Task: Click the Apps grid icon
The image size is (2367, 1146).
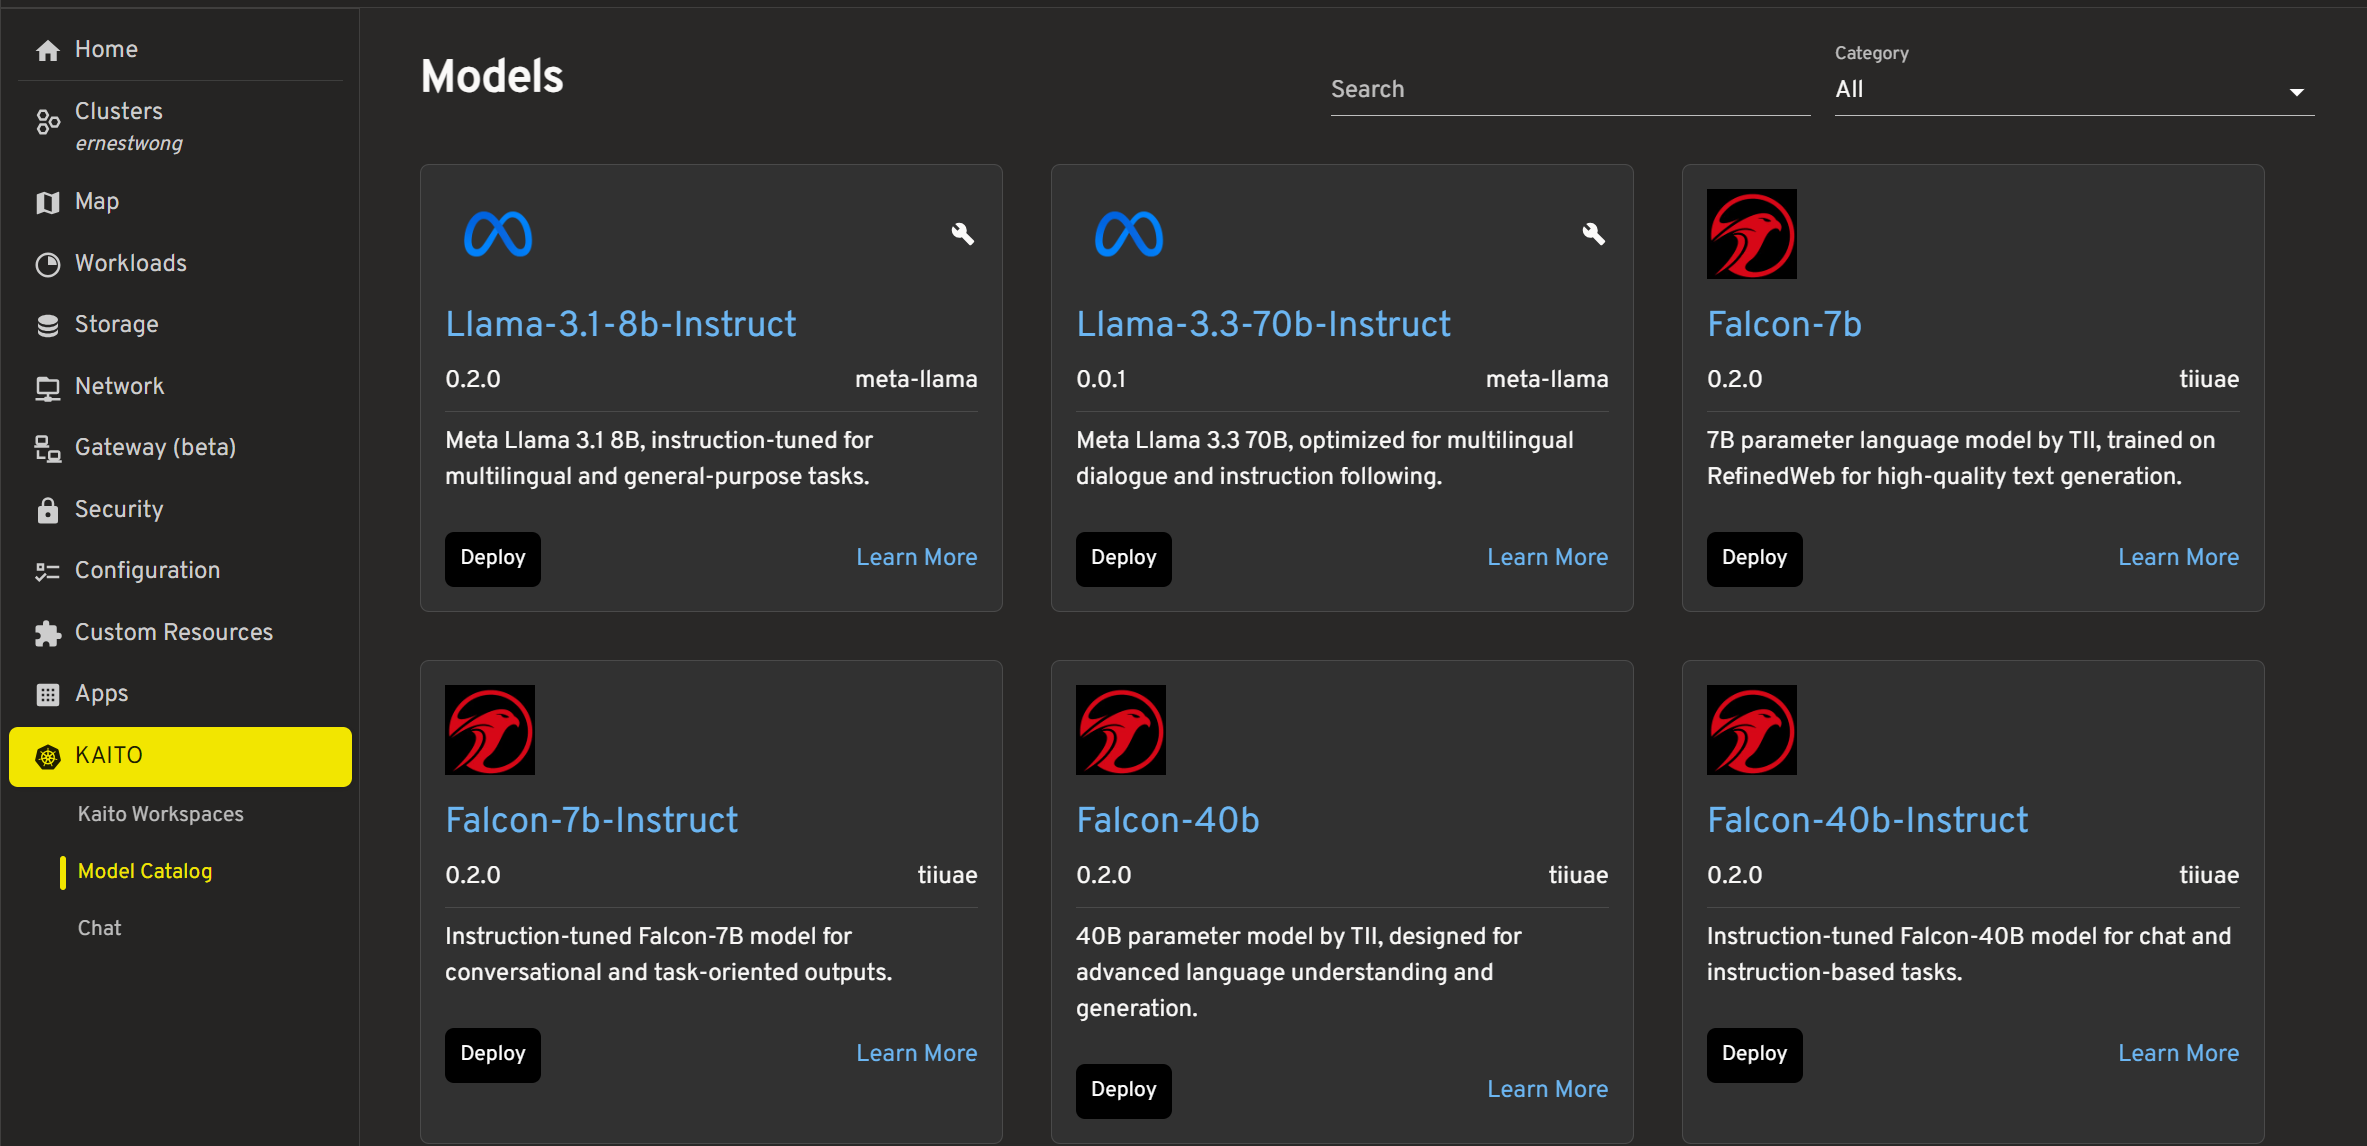Action: [47, 694]
